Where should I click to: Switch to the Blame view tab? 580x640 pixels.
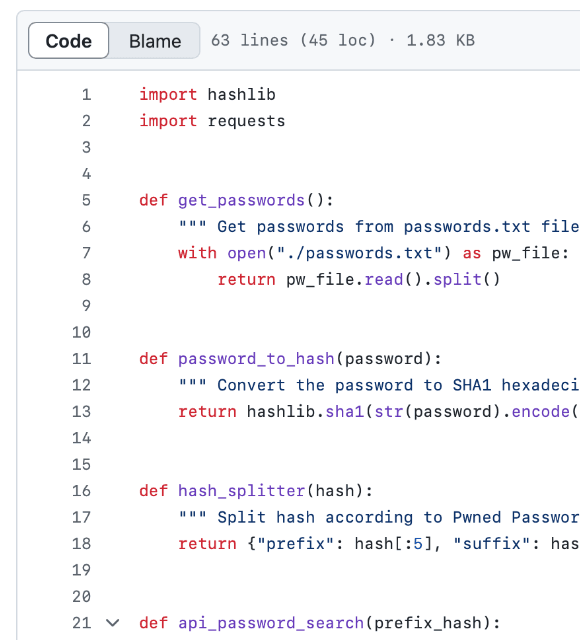(155, 41)
